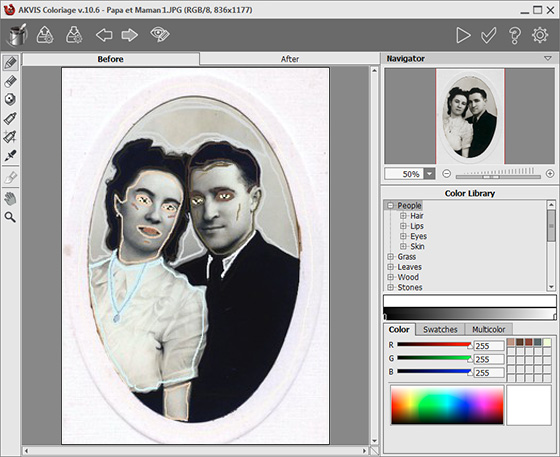
Task: Expand the Hair color group
Action: [x=403, y=216]
